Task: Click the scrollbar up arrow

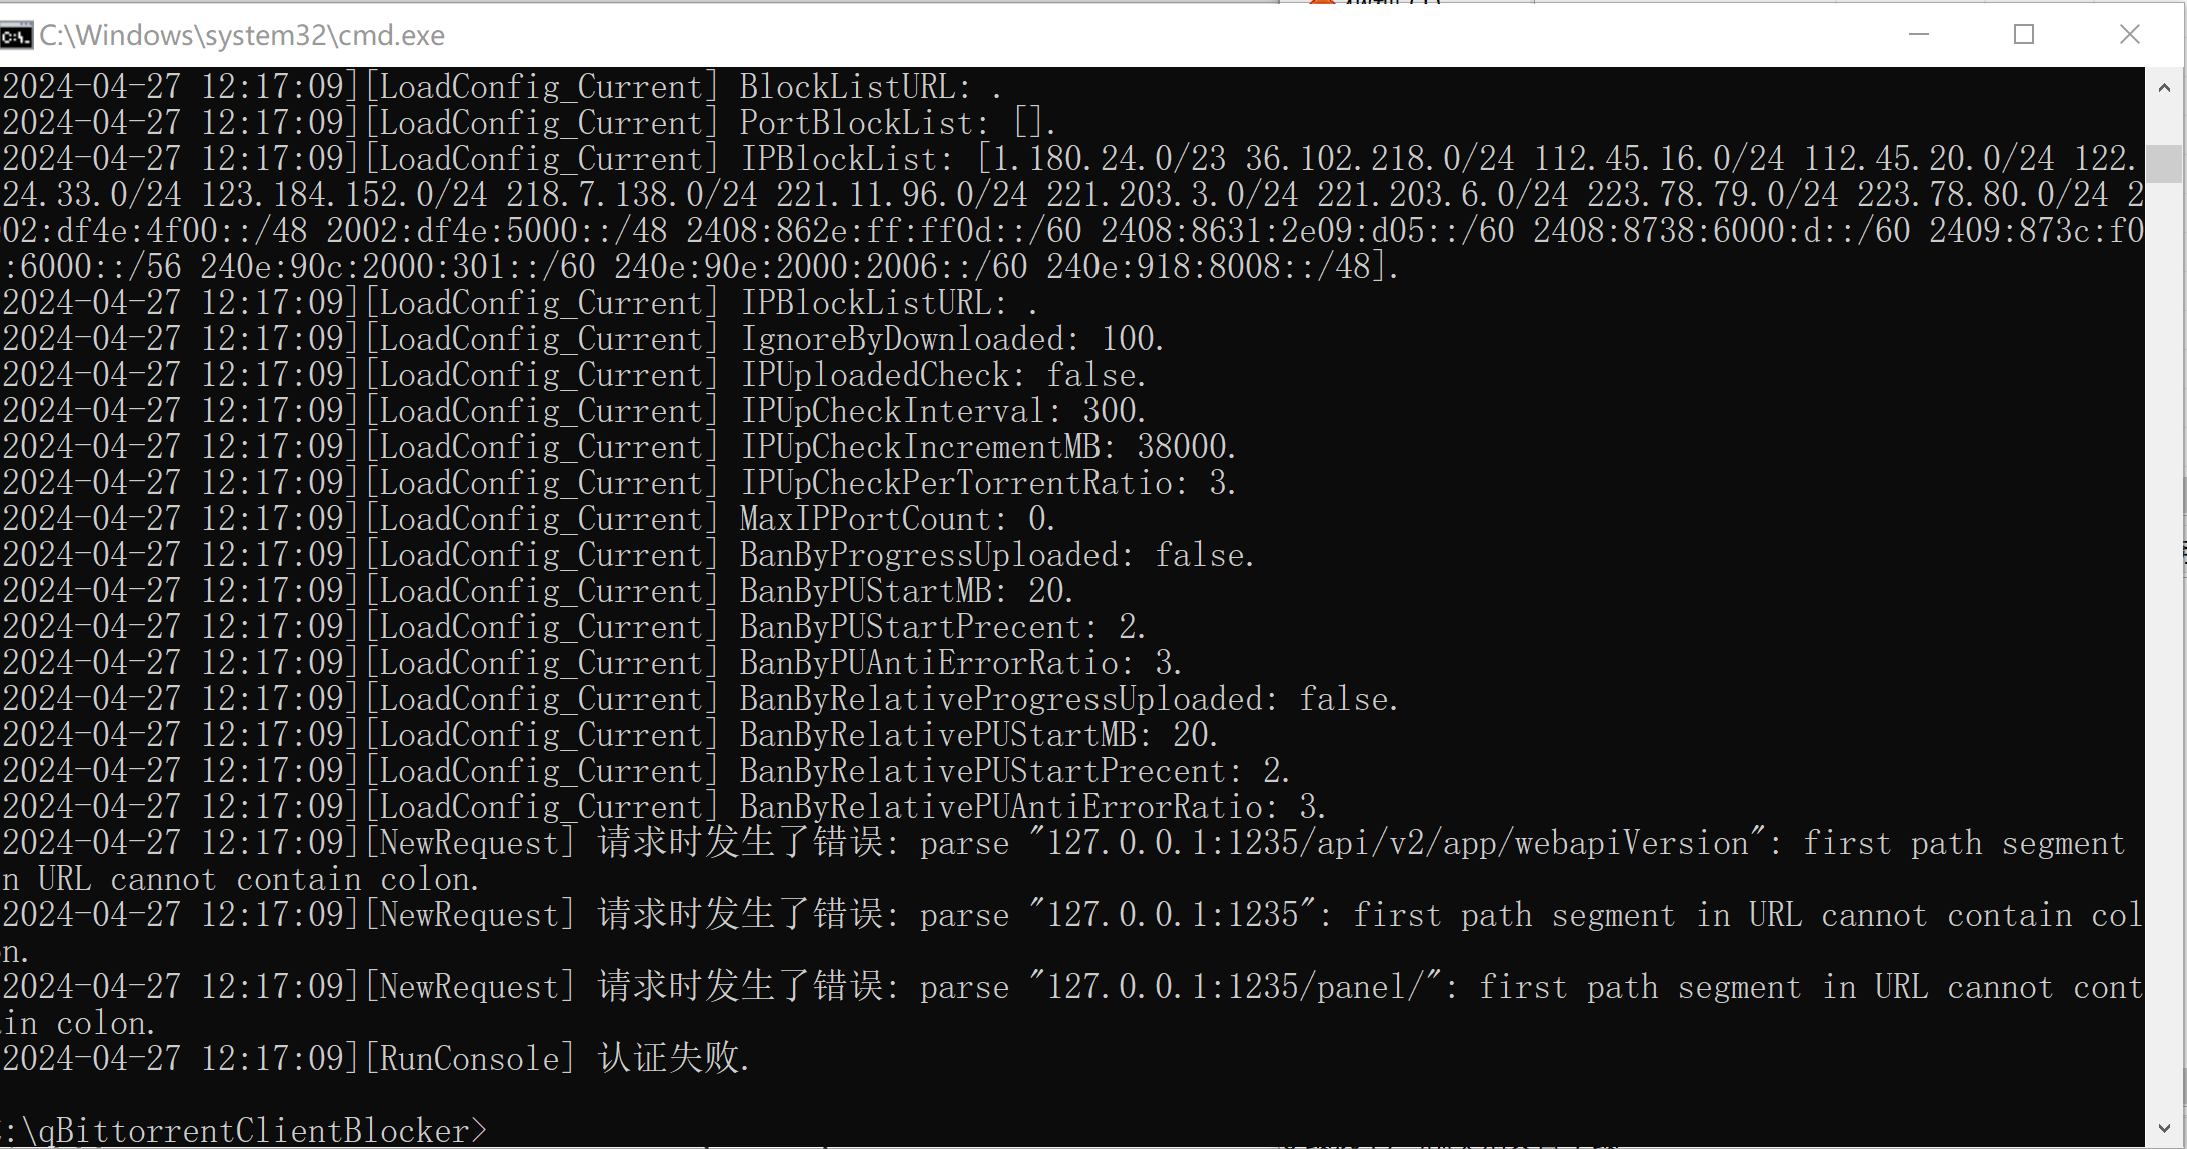Action: pyautogui.click(x=2165, y=88)
